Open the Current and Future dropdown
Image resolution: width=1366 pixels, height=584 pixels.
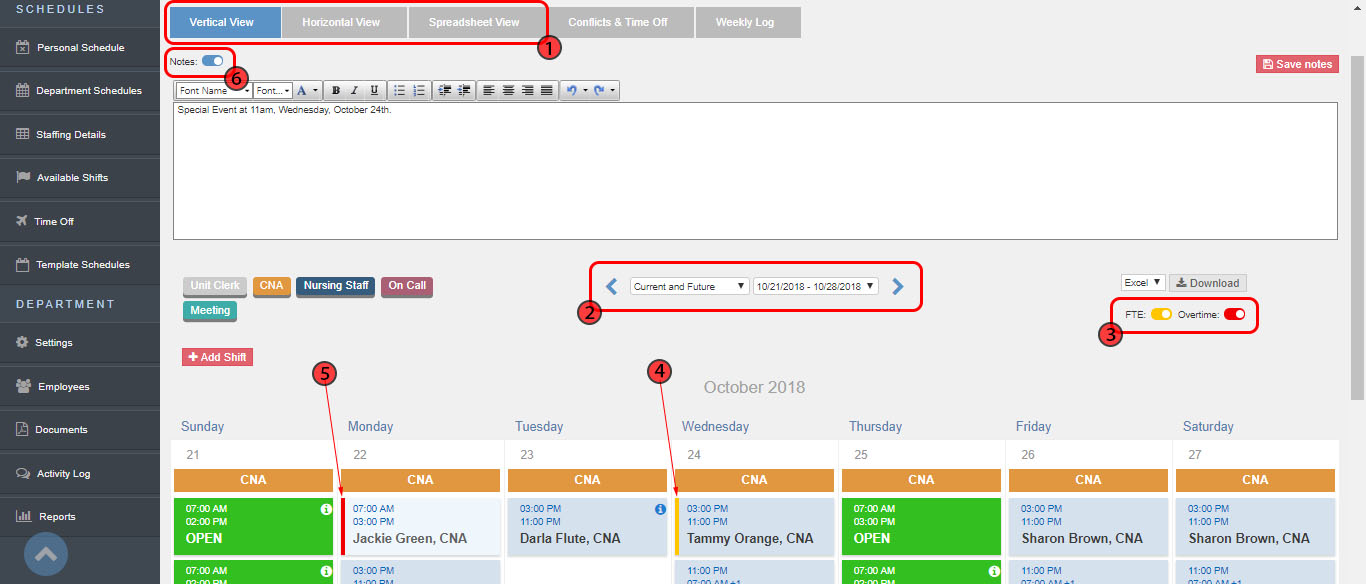pyautogui.click(x=689, y=286)
